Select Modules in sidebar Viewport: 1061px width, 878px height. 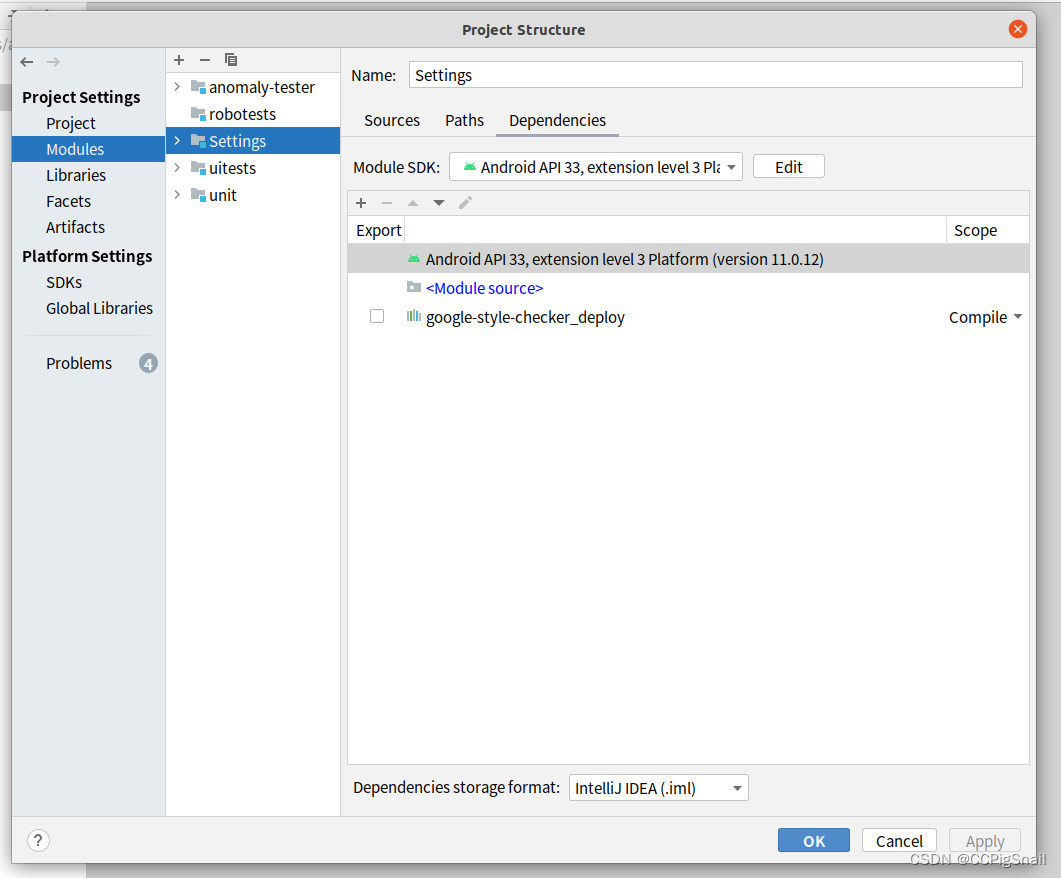coord(89,149)
